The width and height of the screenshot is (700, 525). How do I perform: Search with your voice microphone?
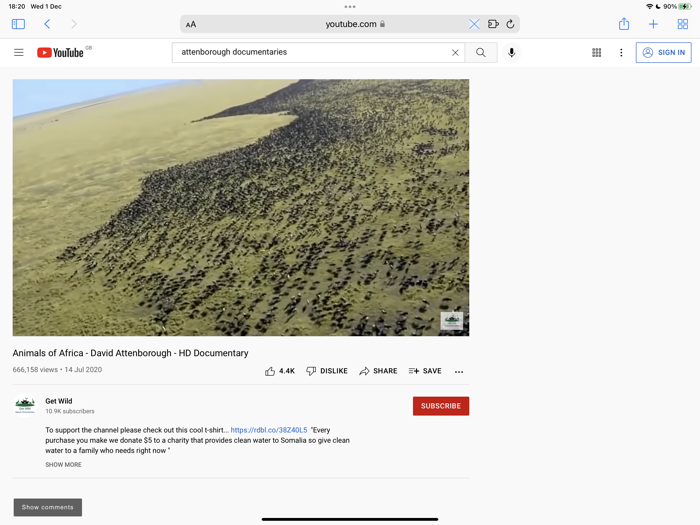[x=512, y=53]
